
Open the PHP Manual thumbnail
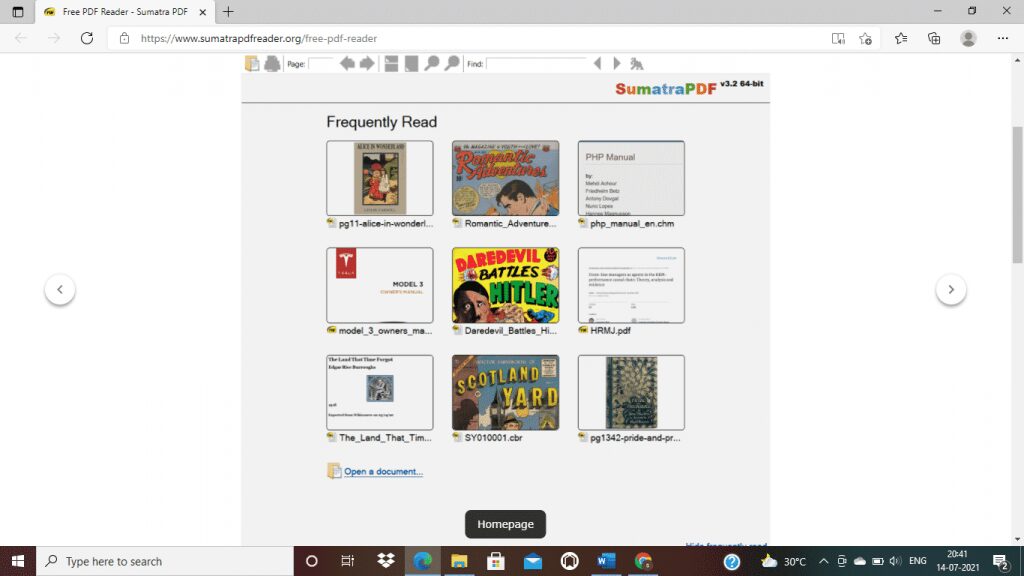(x=631, y=178)
